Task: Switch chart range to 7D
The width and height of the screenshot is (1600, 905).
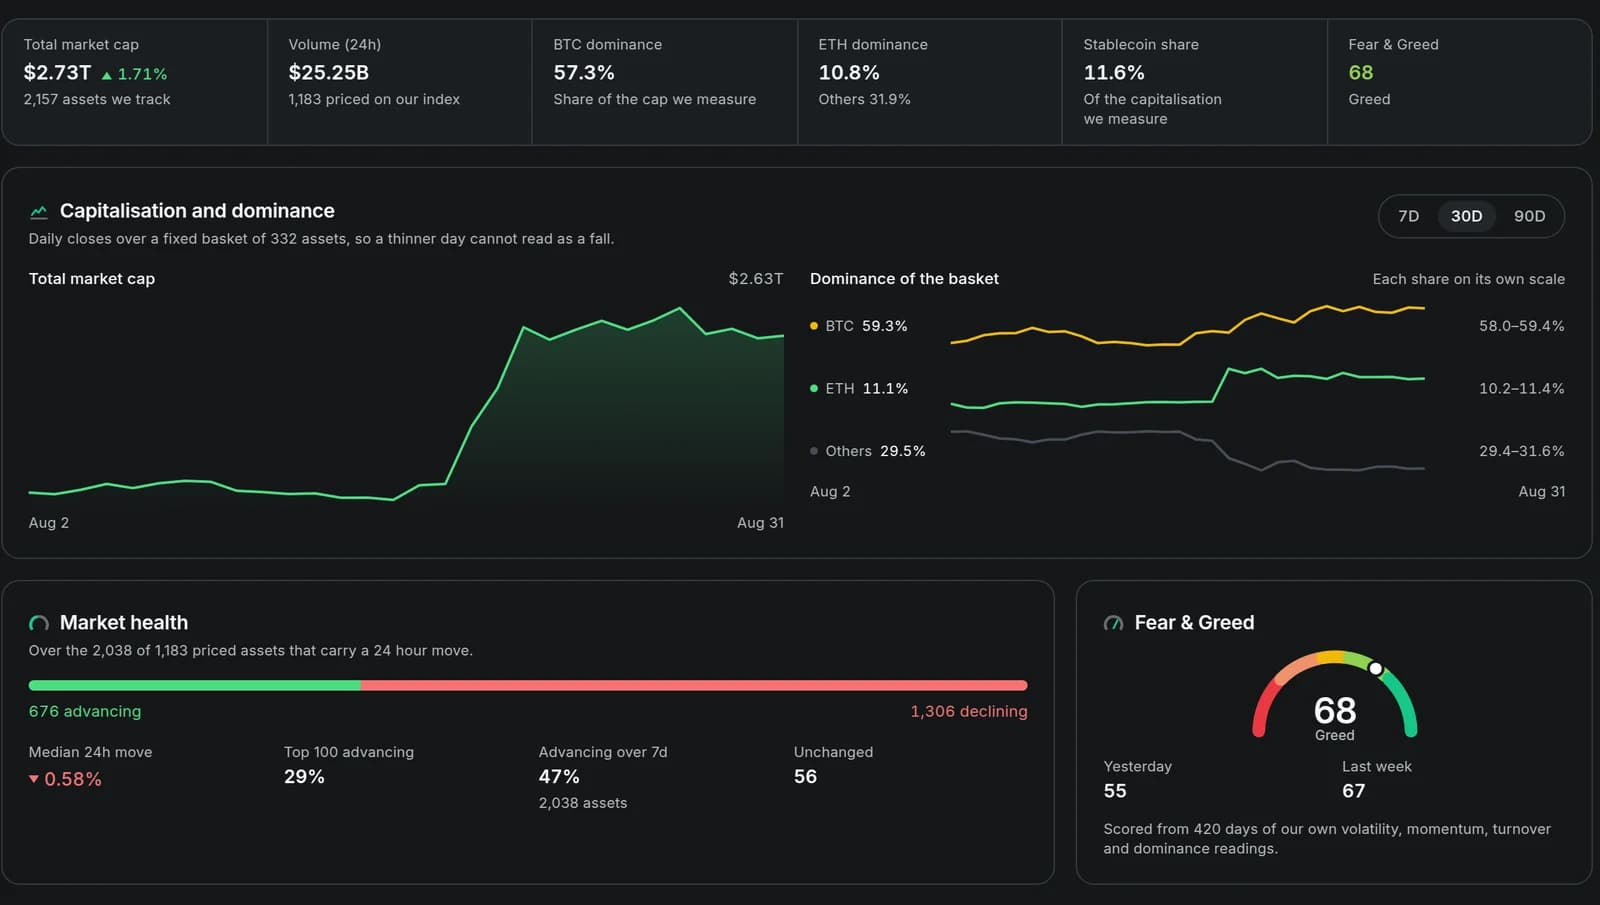Action: pyautogui.click(x=1408, y=216)
